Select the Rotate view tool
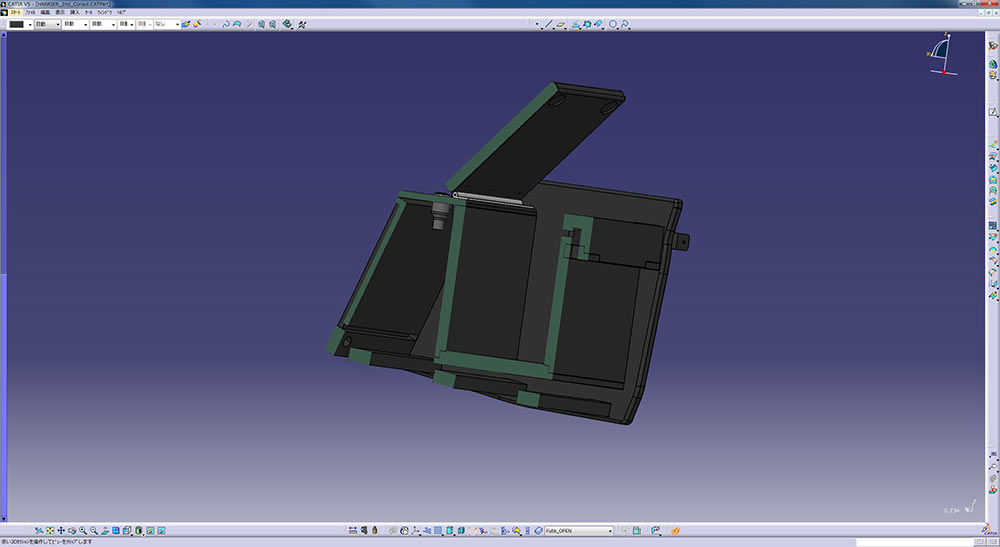The width and height of the screenshot is (1000, 547). pos(72,530)
